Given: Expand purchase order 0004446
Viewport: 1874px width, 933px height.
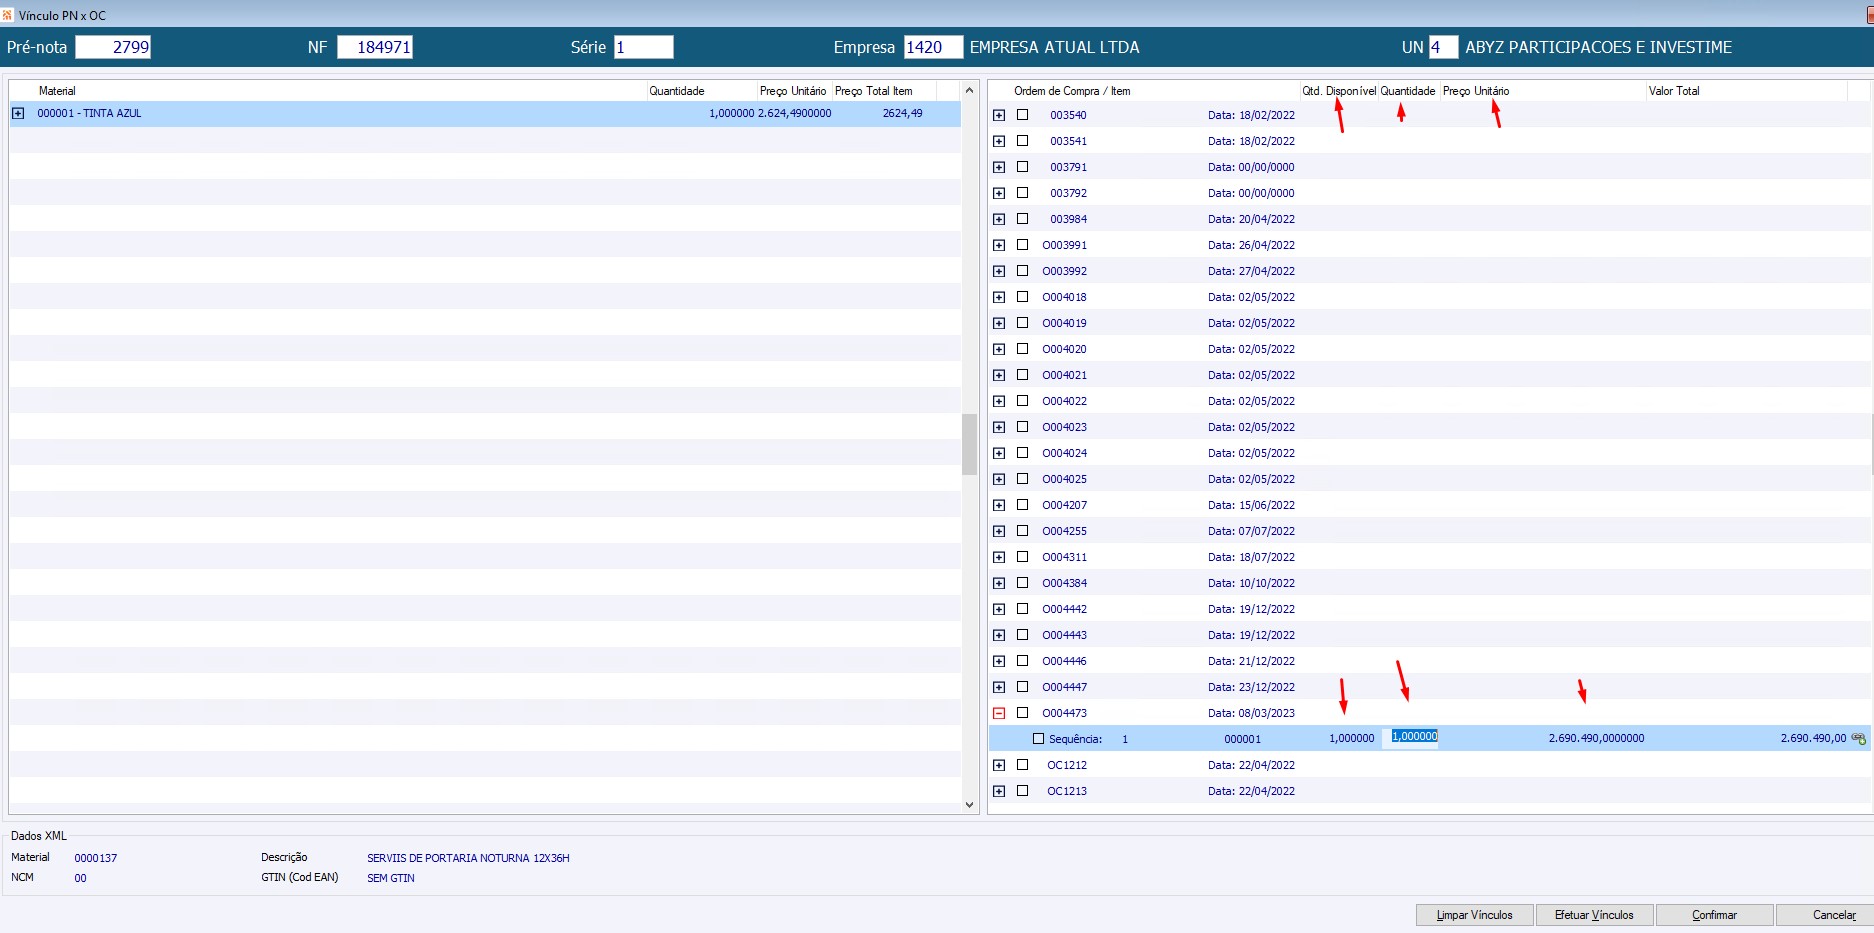Looking at the screenshot, I should point(999,661).
